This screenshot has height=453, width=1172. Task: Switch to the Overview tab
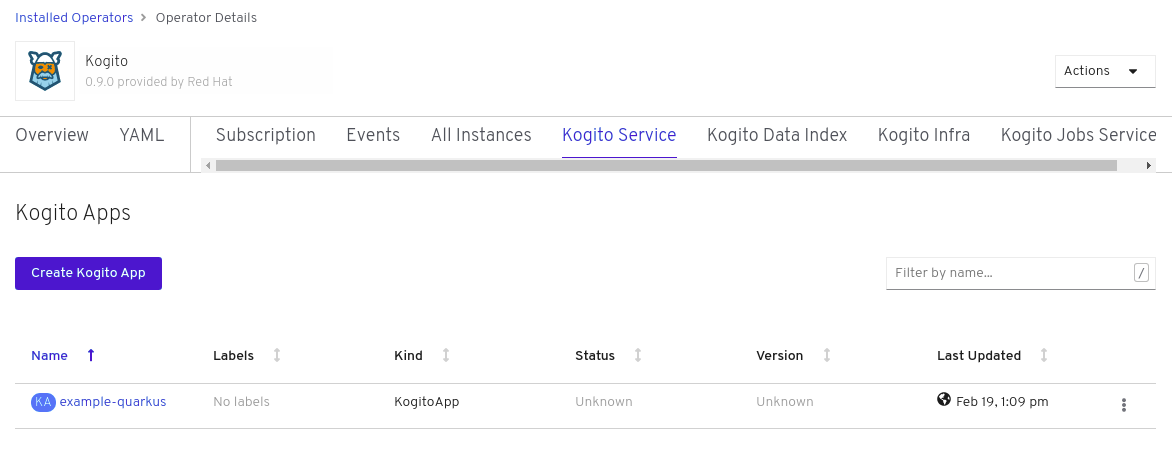point(52,135)
